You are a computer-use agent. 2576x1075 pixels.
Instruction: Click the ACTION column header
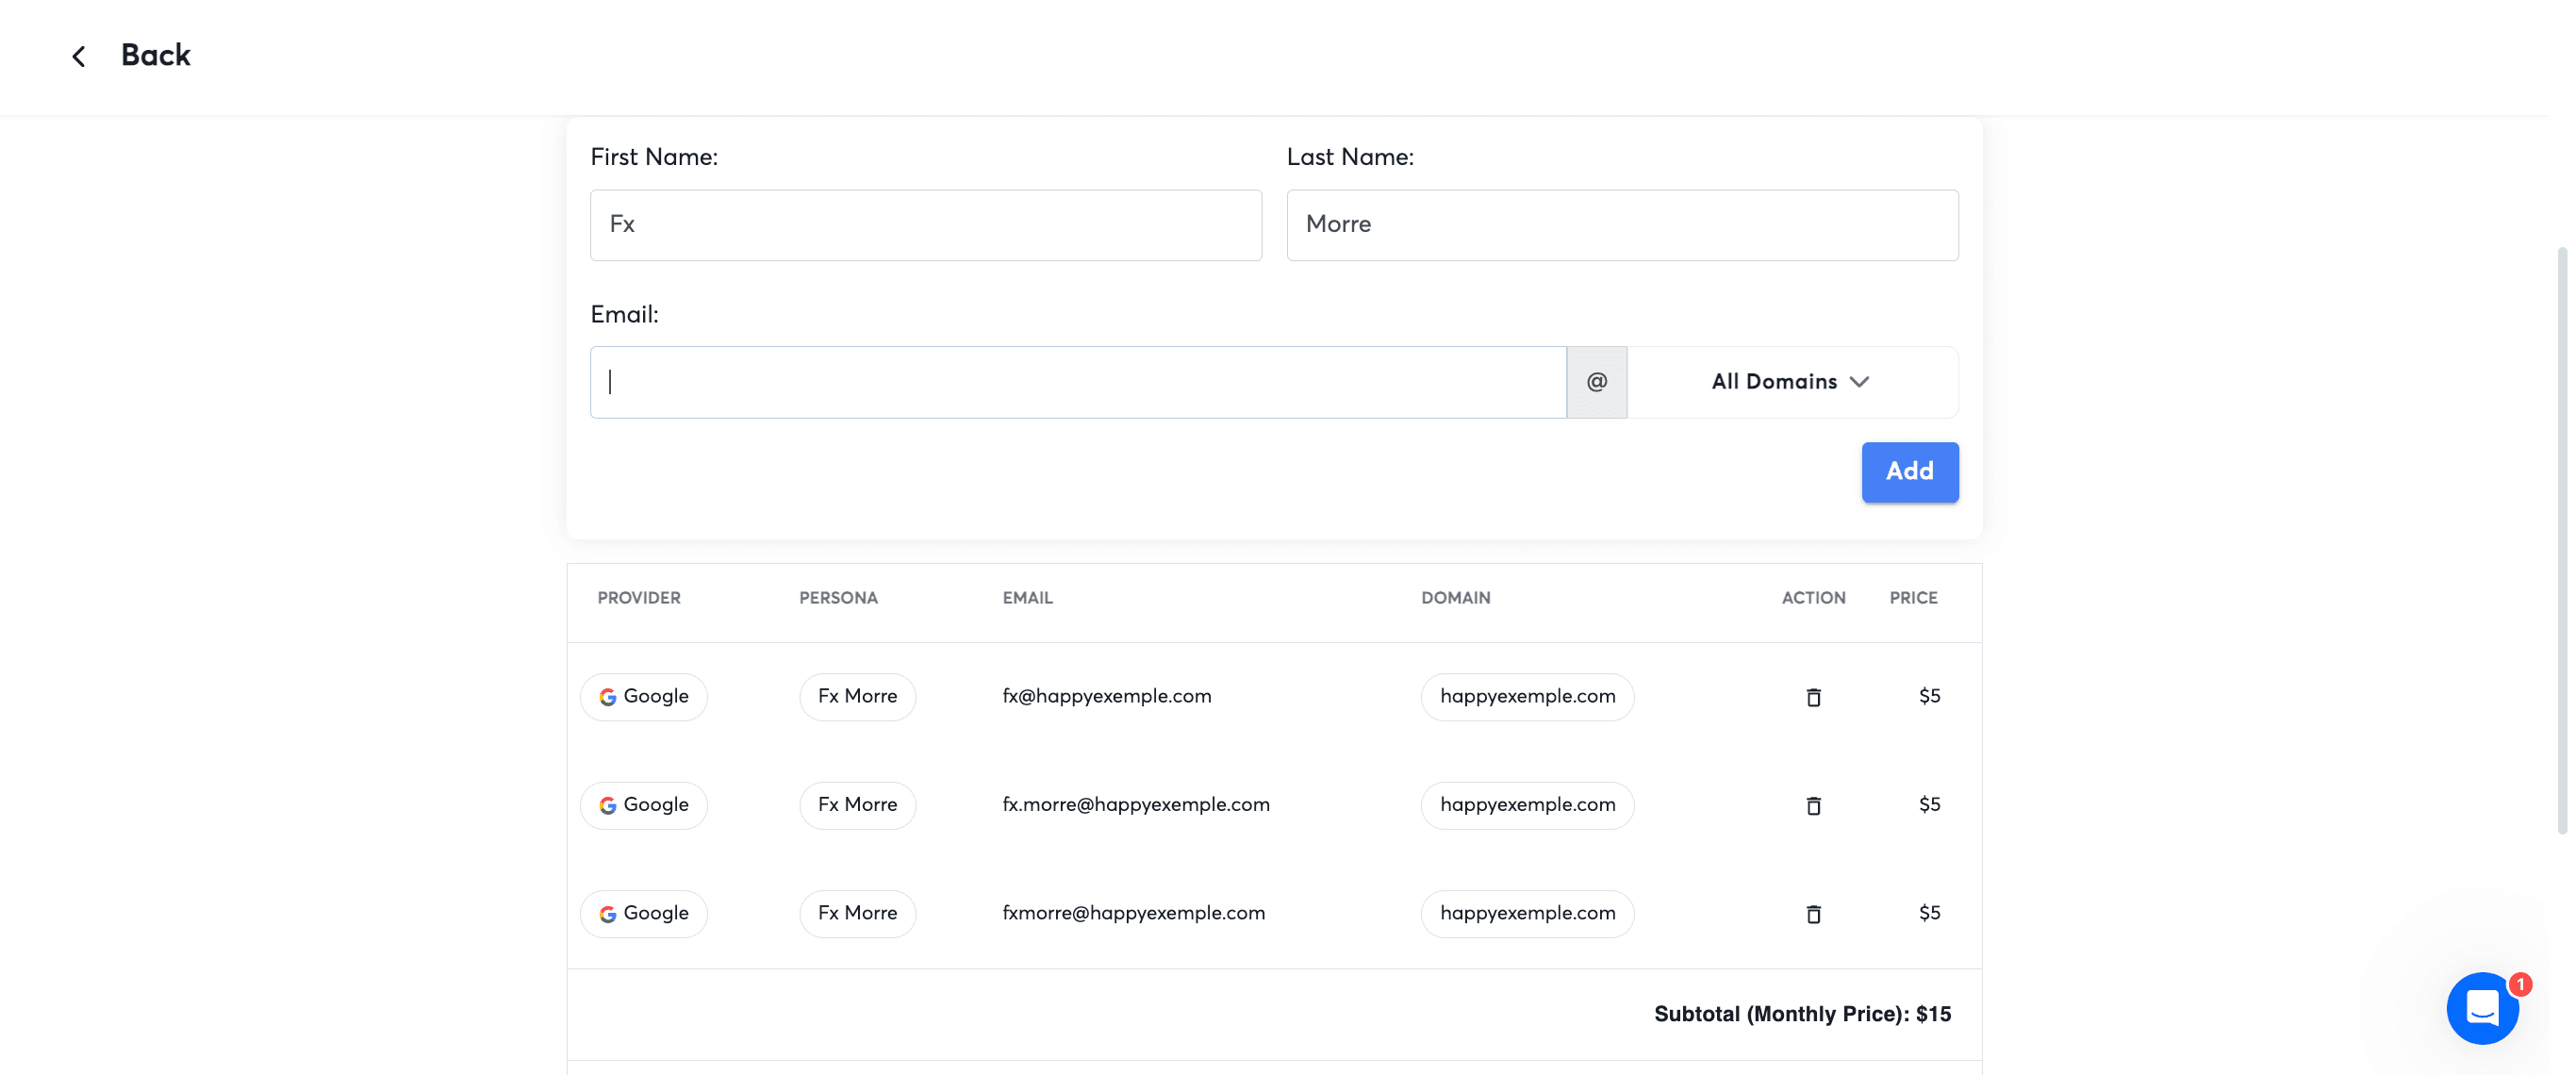click(x=1813, y=598)
